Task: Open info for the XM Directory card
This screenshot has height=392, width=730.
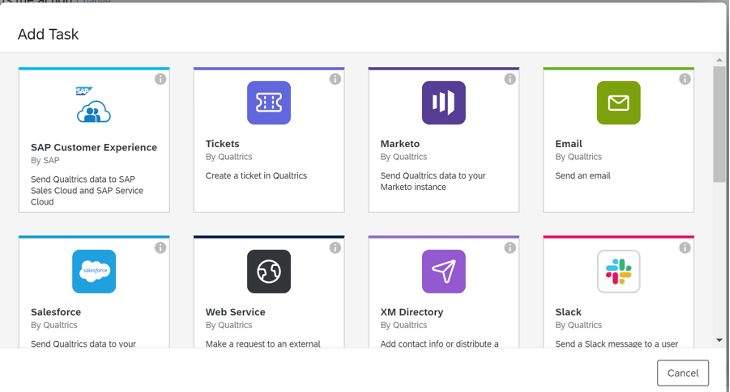Action: 510,248
